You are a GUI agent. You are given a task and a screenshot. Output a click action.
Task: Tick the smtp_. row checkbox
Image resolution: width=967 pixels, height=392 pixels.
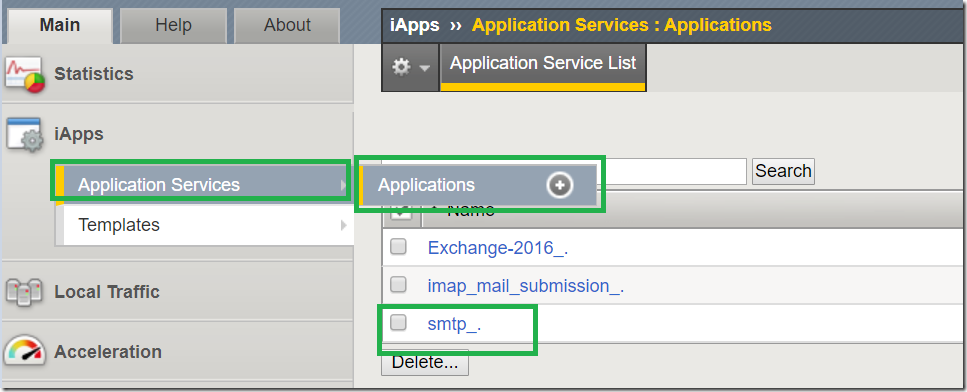(398, 322)
